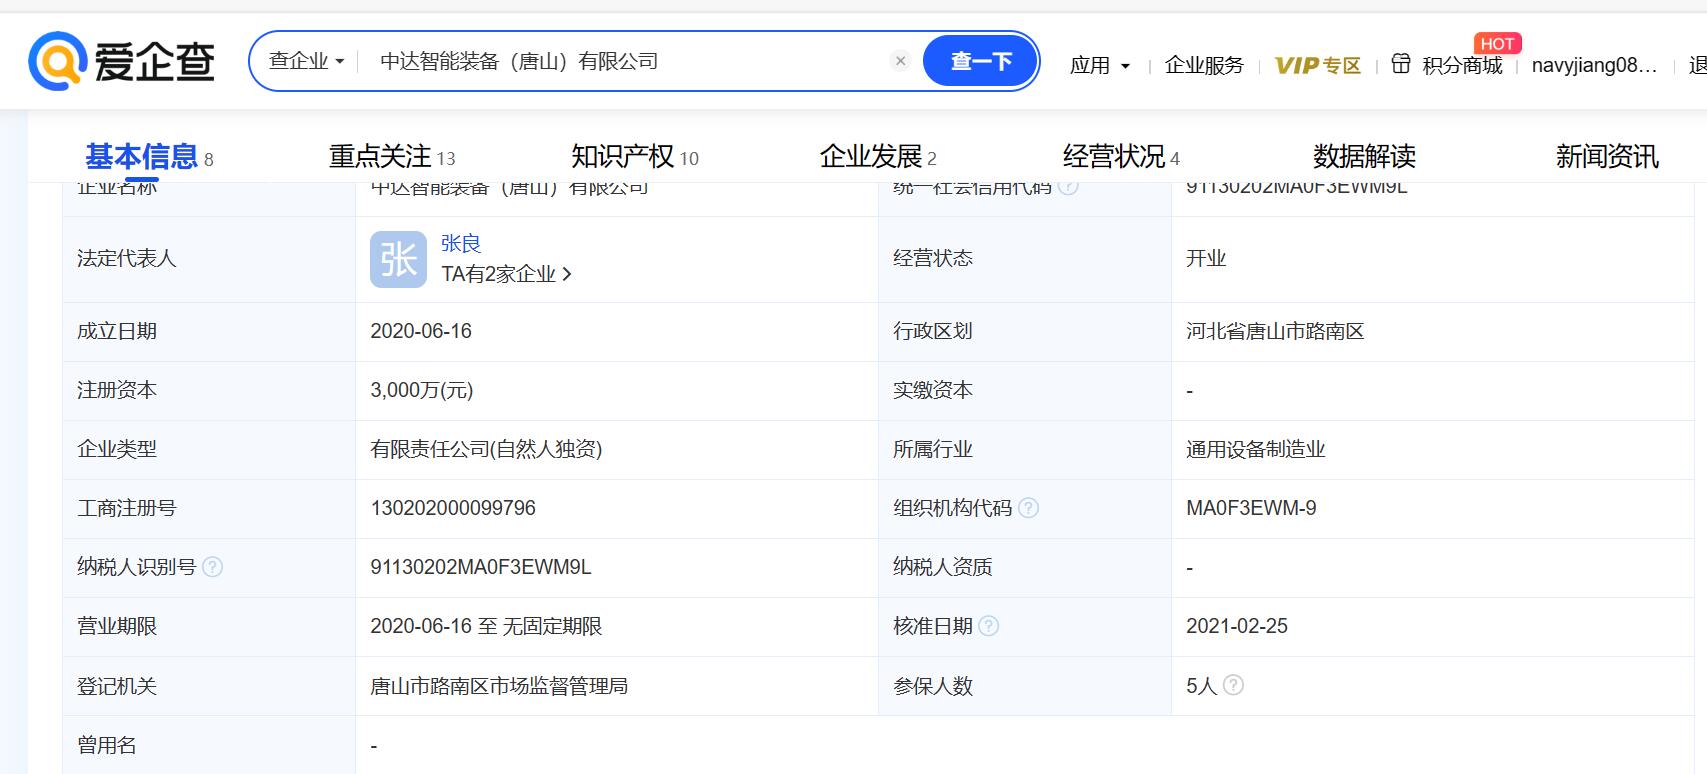
Task: Select the 2021-02-25 approval date
Action: pyautogui.click(x=1237, y=626)
